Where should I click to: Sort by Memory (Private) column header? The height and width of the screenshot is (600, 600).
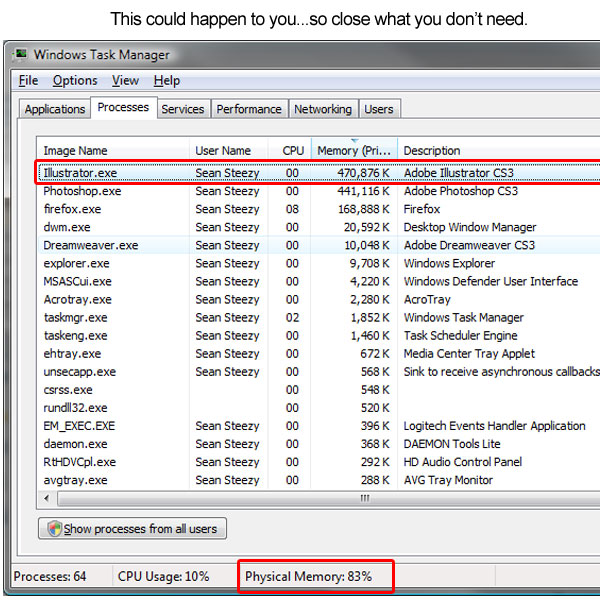354,150
